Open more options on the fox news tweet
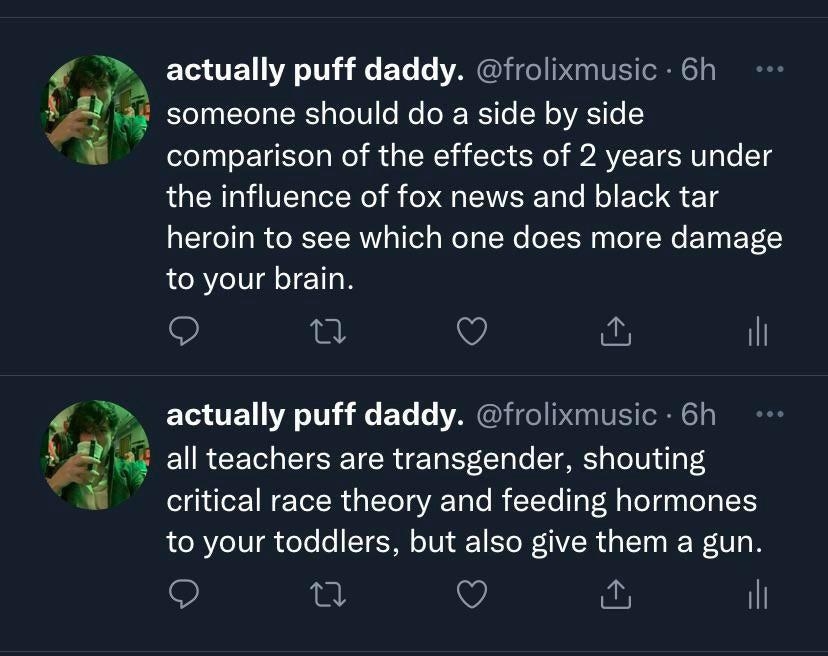 770,70
